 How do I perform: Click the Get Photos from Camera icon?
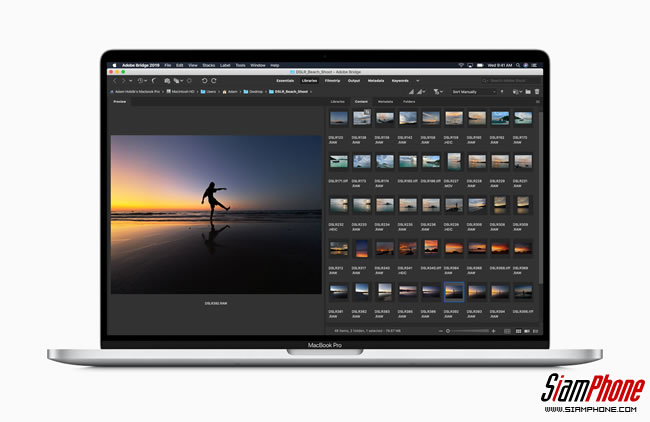pos(167,81)
